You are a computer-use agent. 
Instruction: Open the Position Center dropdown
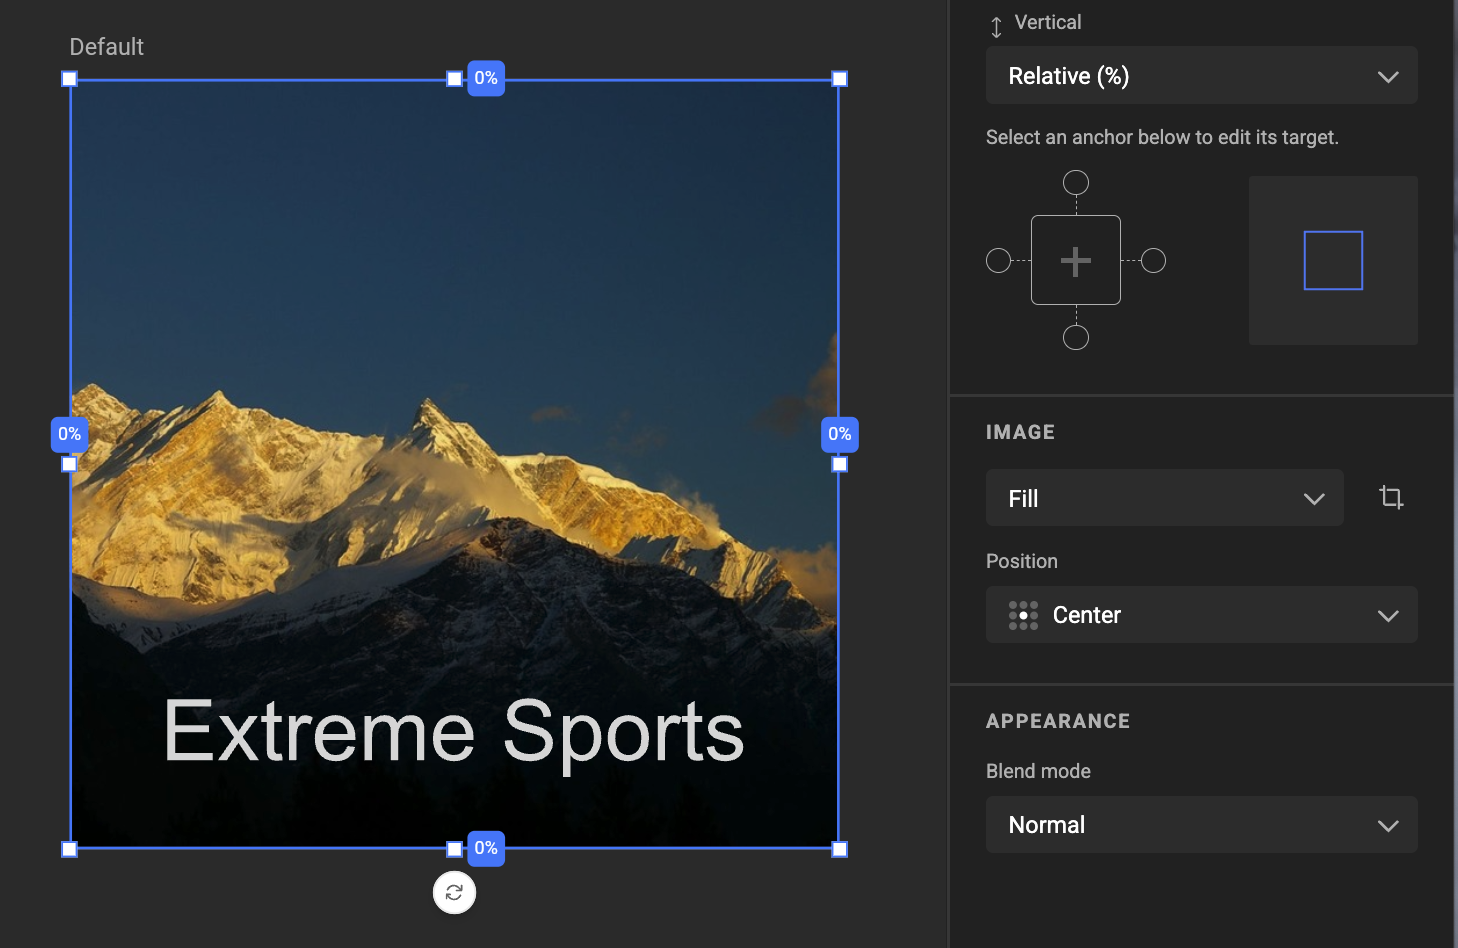[1201, 615]
